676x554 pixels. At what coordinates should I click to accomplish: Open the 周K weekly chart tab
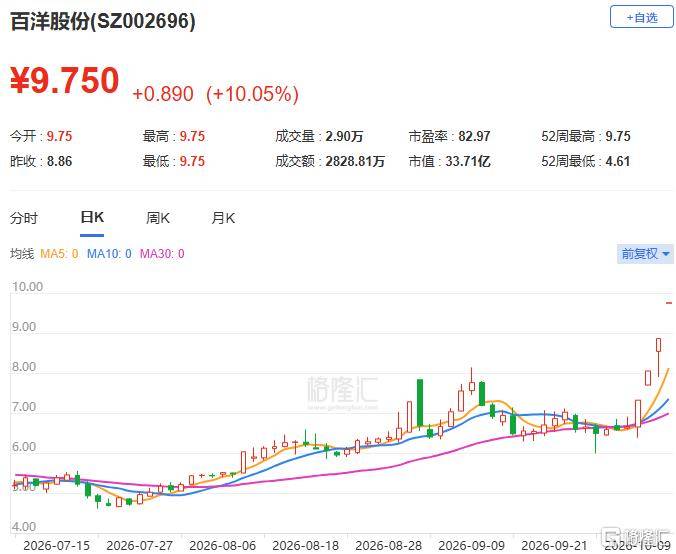tap(158, 218)
